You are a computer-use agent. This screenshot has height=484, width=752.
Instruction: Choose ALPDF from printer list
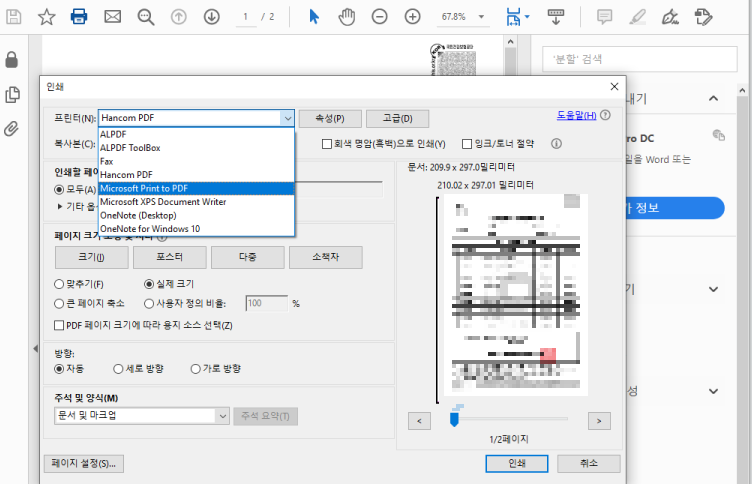(196, 134)
